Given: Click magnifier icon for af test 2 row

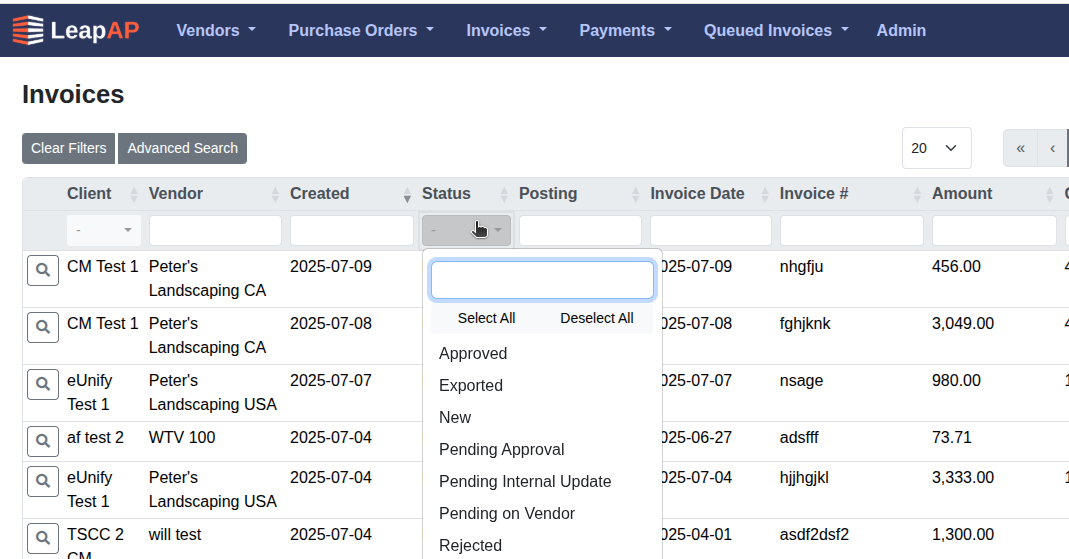Looking at the screenshot, I should pos(42,441).
